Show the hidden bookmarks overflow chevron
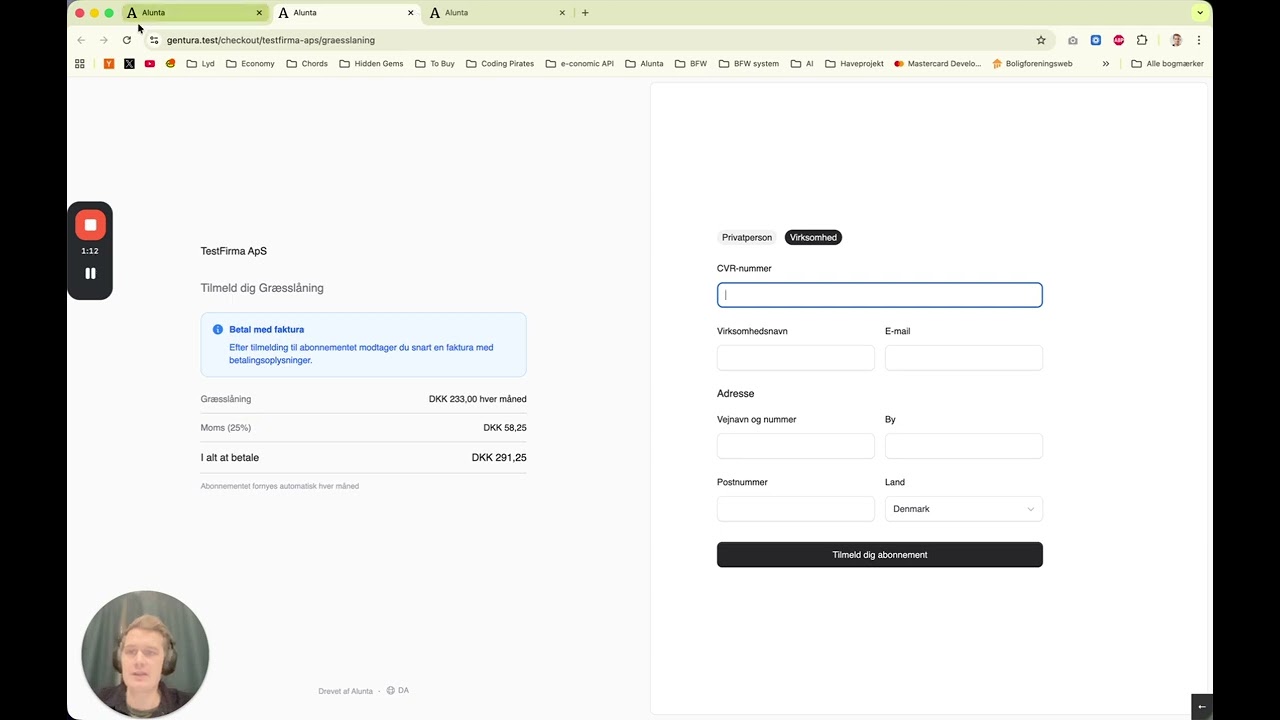1280x720 pixels. click(1105, 64)
